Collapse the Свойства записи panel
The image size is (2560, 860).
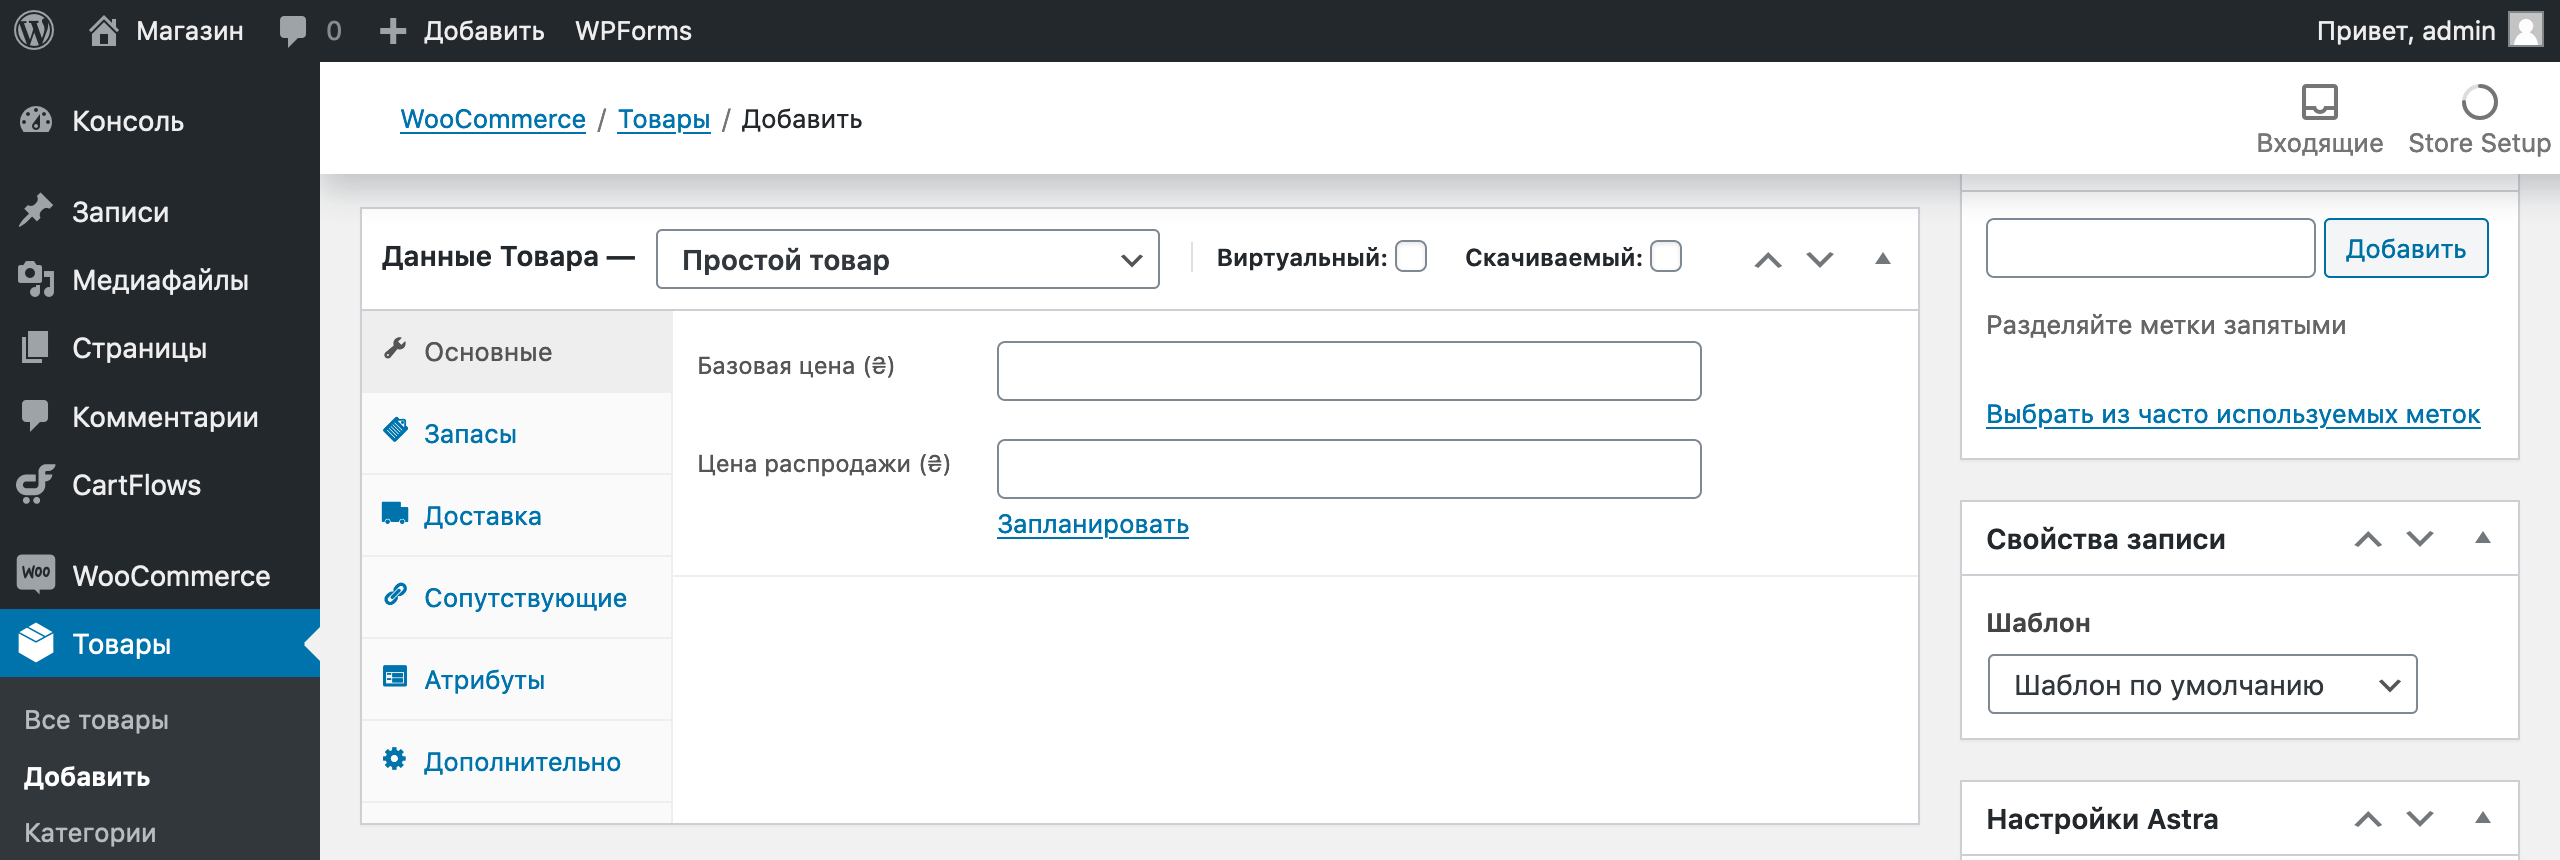[2483, 539]
